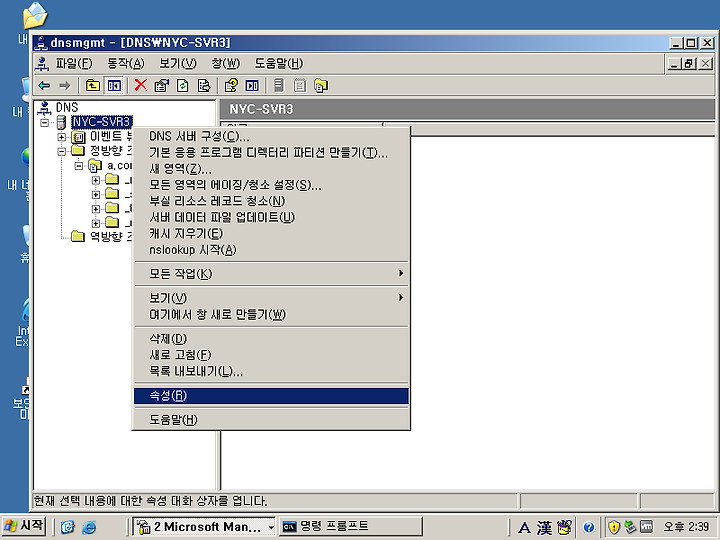Viewport: 720px width, 540px height.
Task: Switch to the 명령 프롬프트 taskbar button
Action: click(x=350, y=527)
